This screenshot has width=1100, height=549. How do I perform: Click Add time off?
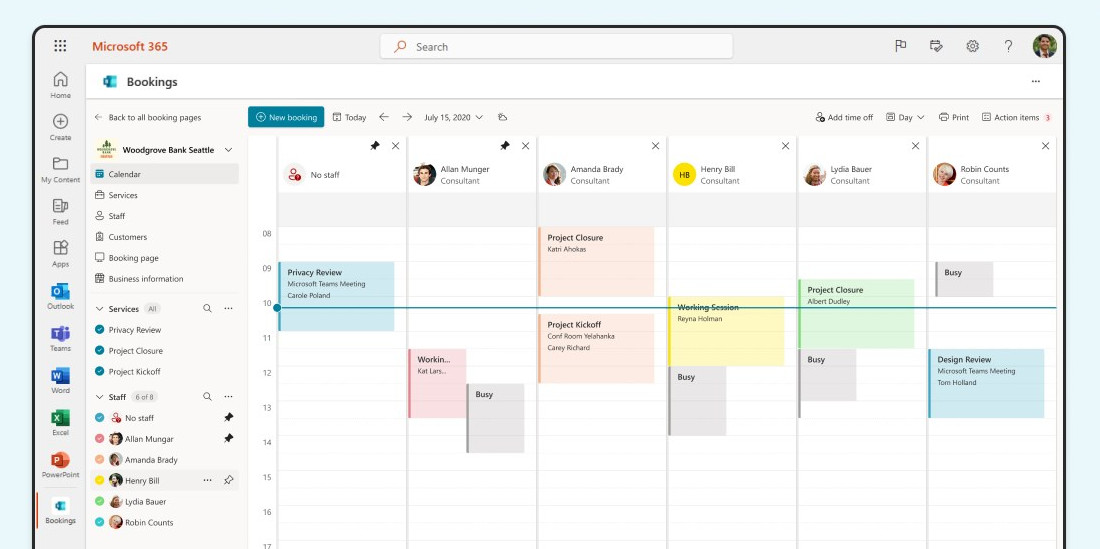[x=844, y=117]
